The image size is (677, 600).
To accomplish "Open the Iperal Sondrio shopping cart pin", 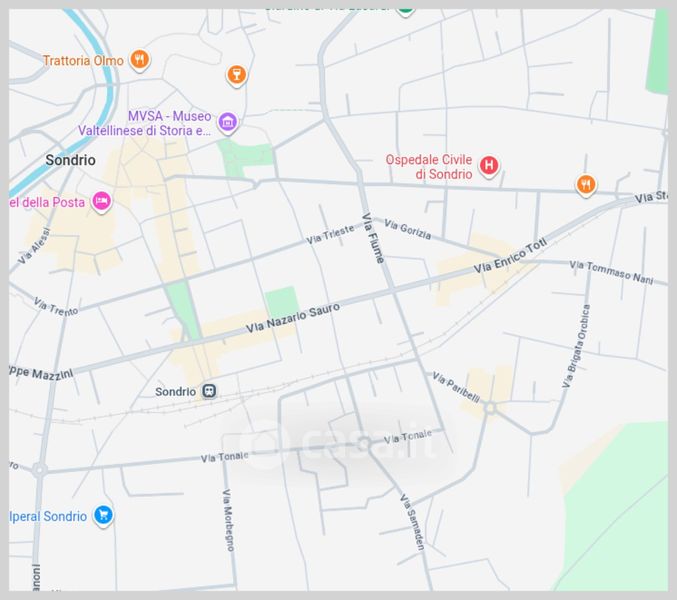I will click(102, 516).
